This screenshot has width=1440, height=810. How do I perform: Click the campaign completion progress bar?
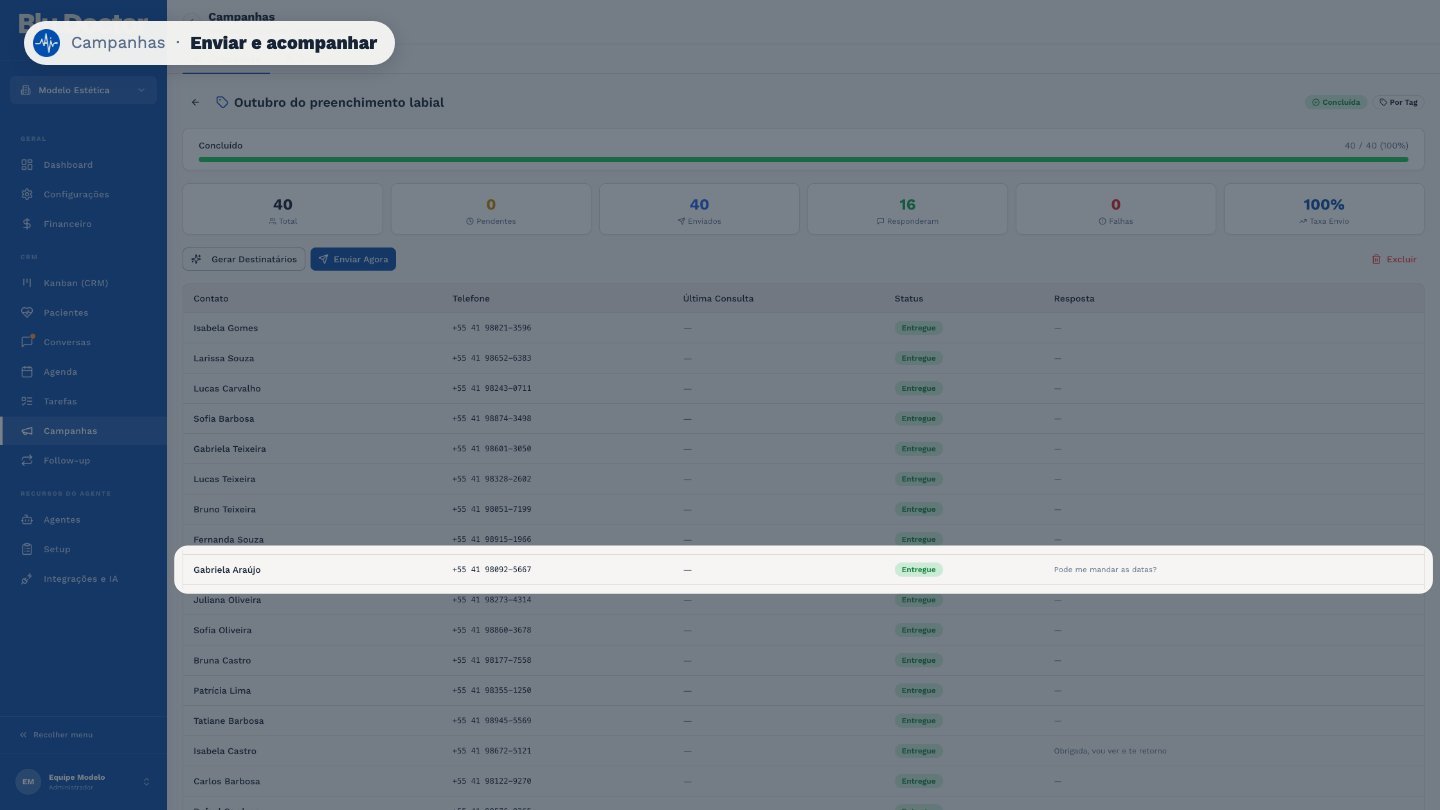(803, 159)
